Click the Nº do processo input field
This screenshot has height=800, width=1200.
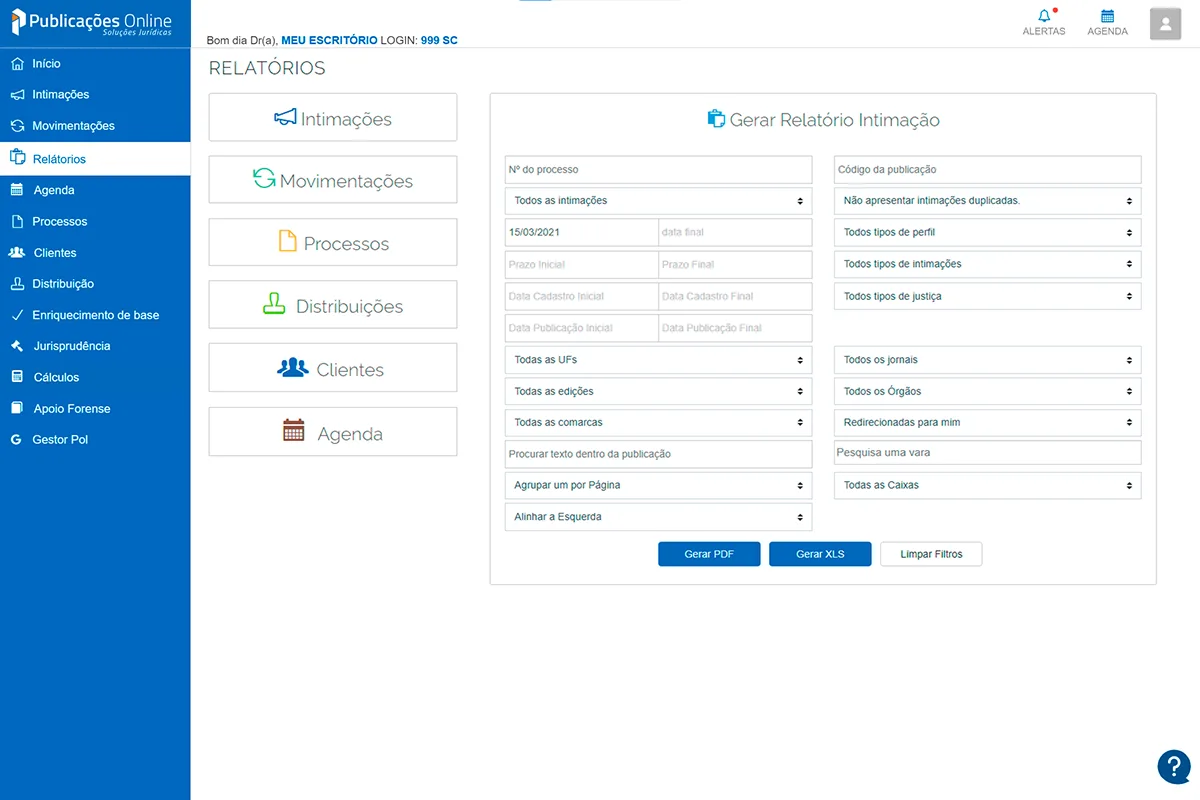658,170
